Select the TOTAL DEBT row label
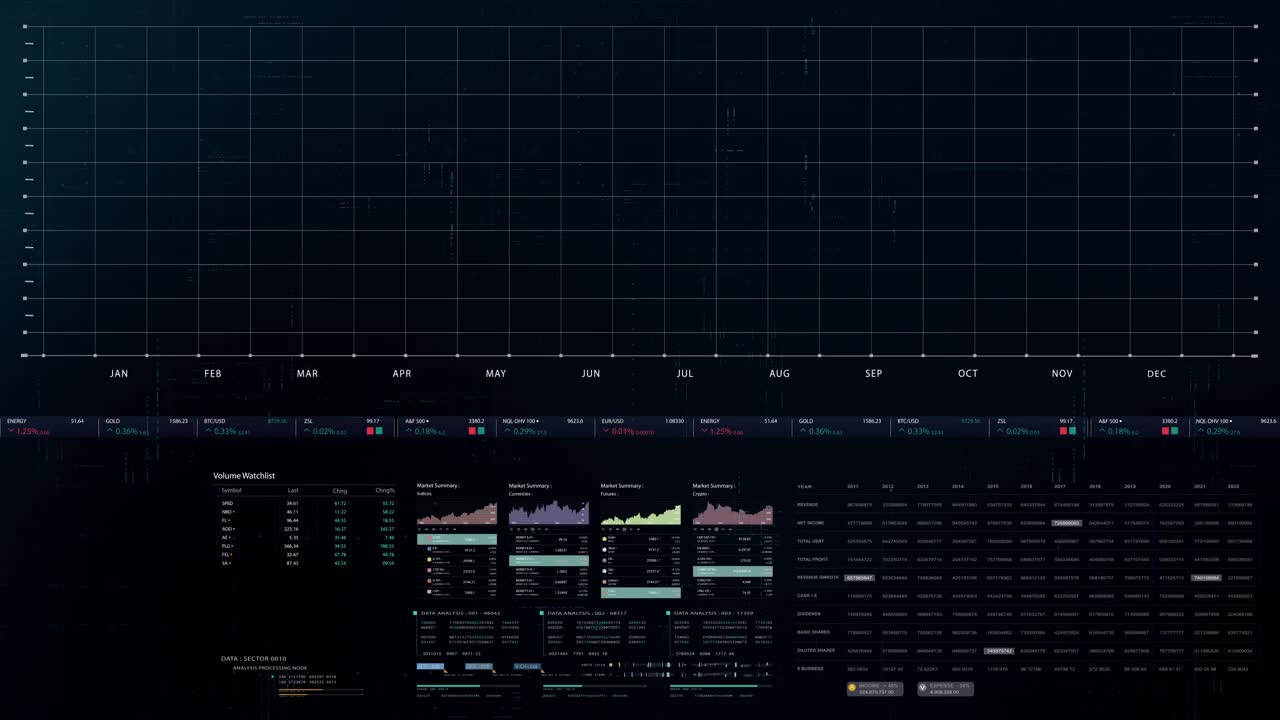 pos(810,541)
